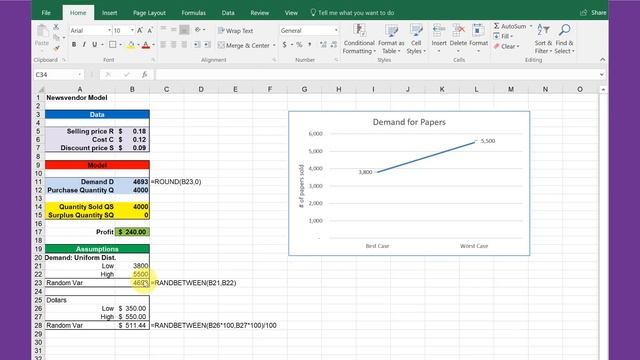Click the Insert Function fx icon
Screen dimensions: 640x360
pyautogui.click(x=144, y=75)
